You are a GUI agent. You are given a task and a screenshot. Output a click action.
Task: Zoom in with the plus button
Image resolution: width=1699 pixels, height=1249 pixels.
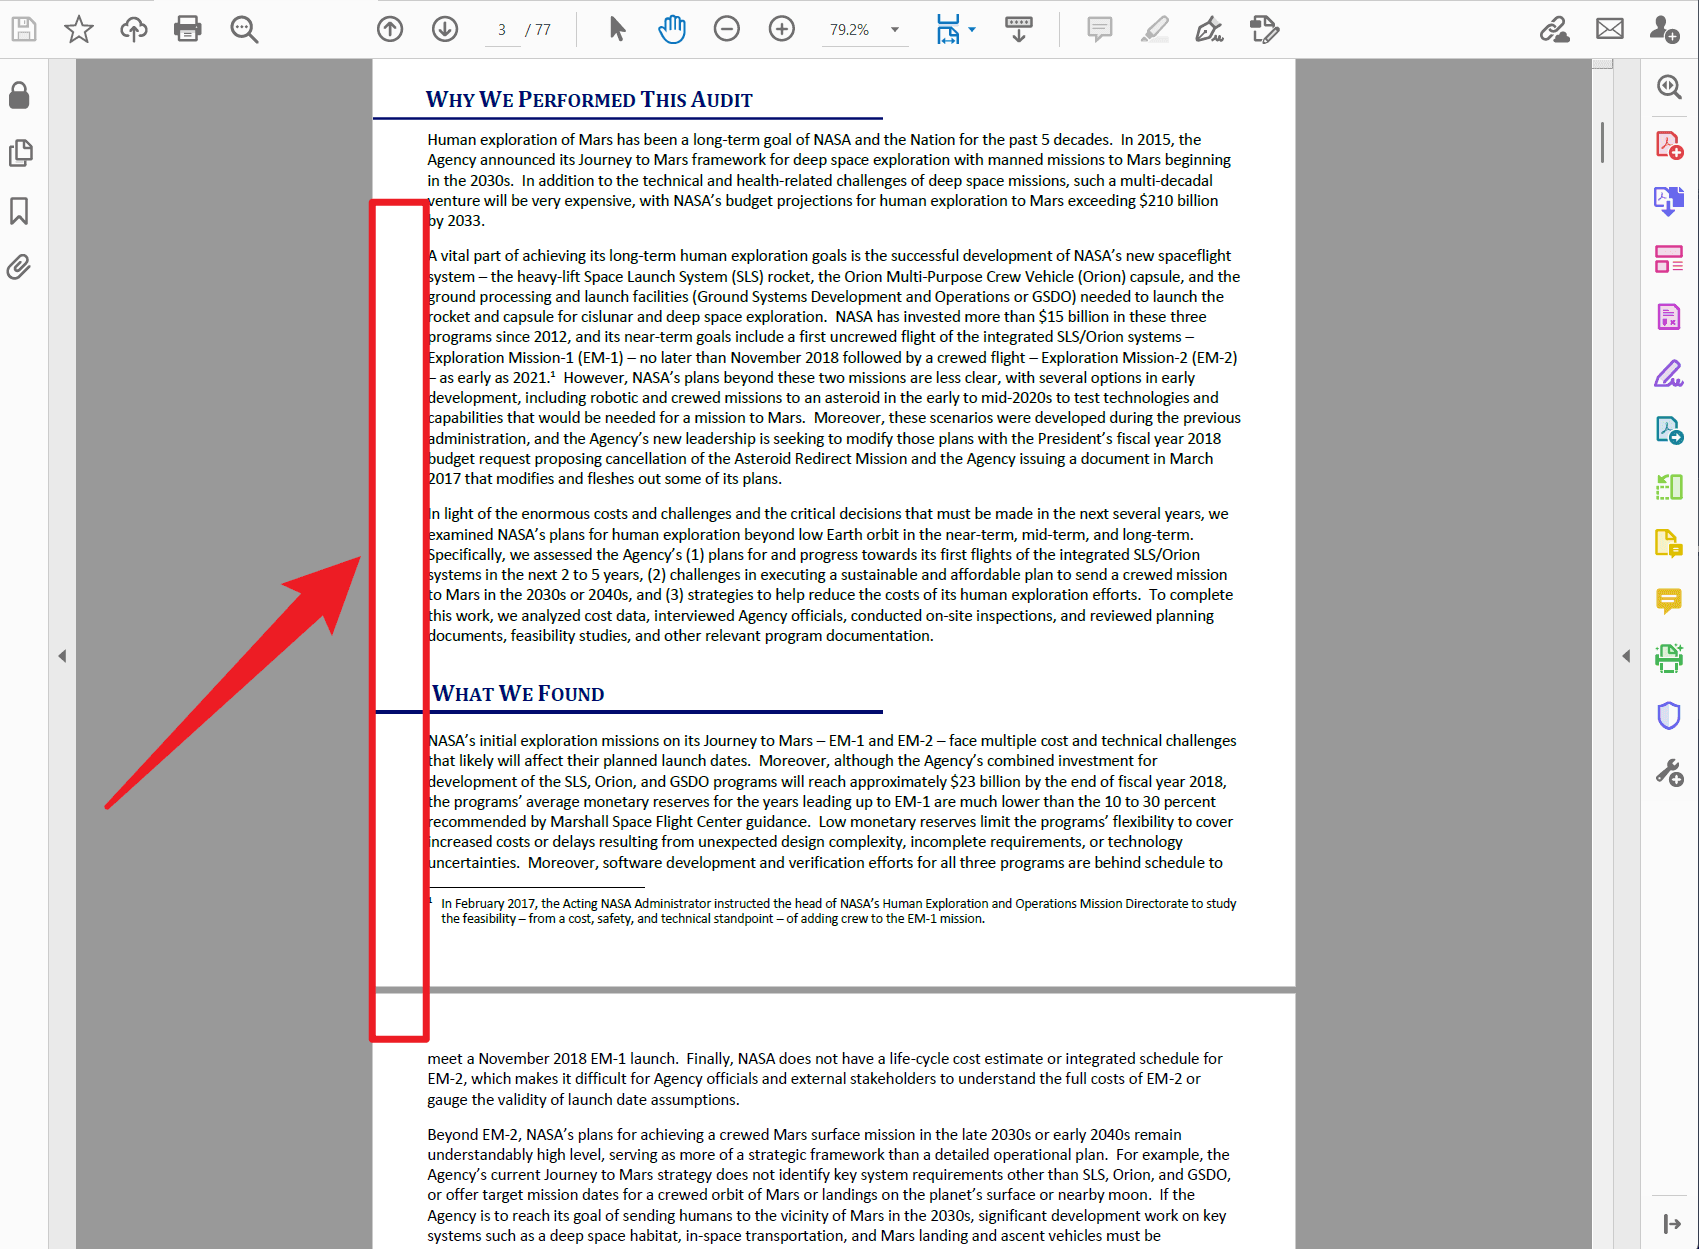pyautogui.click(x=782, y=29)
